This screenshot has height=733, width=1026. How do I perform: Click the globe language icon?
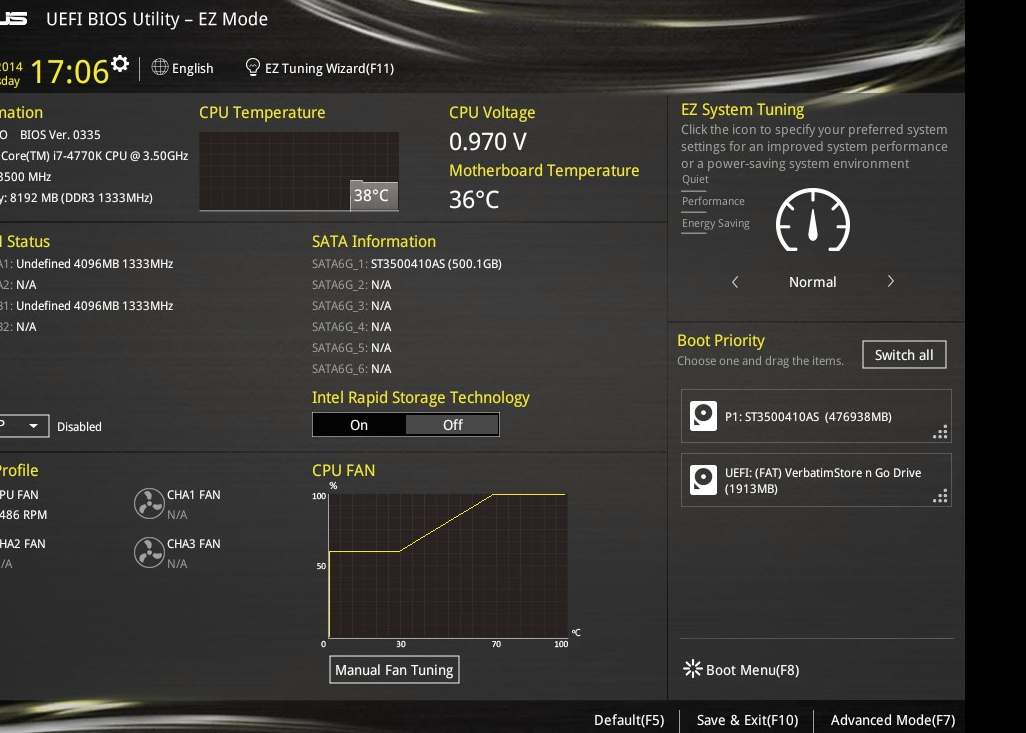pos(160,67)
